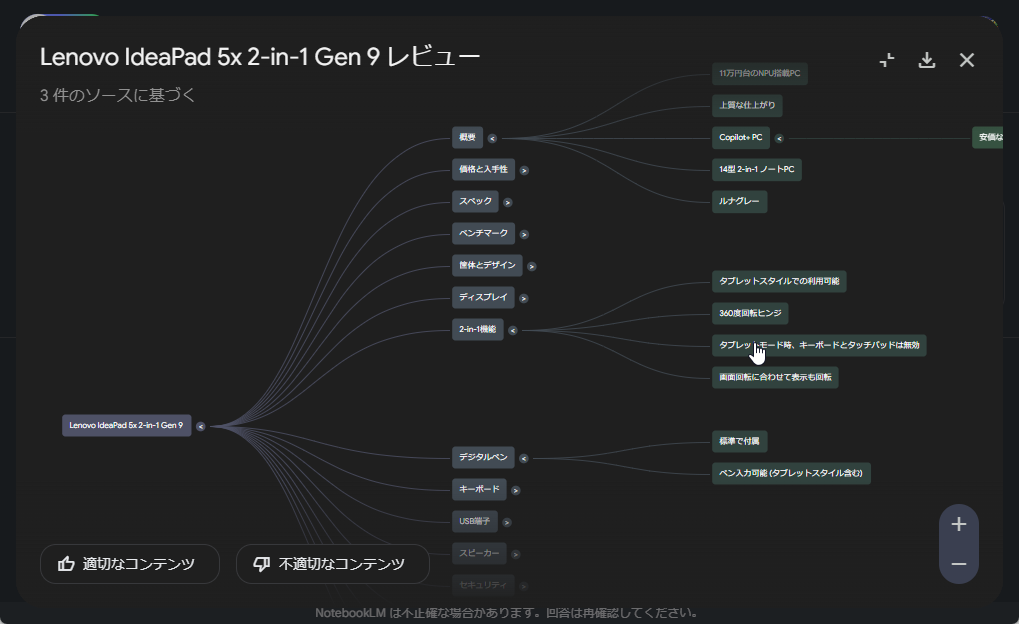
Task: Expand the スピーカー node chevron
Action: pyautogui.click(x=515, y=554)
